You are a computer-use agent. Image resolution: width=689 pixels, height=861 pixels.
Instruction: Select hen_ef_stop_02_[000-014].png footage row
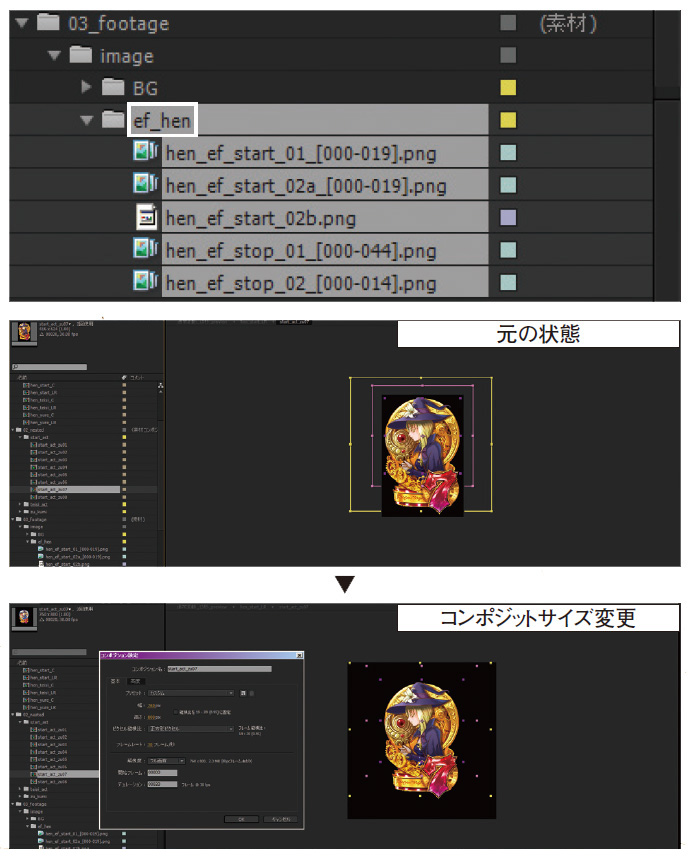[x=325, y=283]
